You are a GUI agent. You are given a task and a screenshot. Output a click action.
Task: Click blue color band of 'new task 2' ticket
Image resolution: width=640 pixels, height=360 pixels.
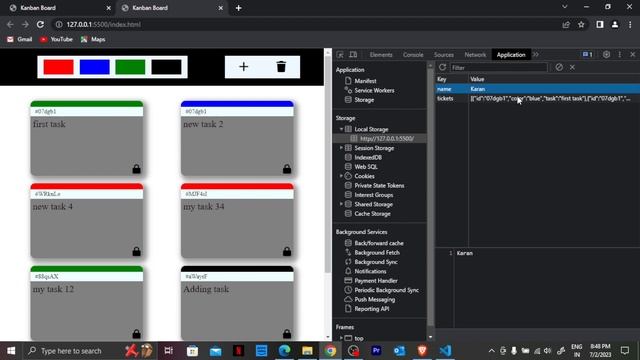[x=237, y=104]
